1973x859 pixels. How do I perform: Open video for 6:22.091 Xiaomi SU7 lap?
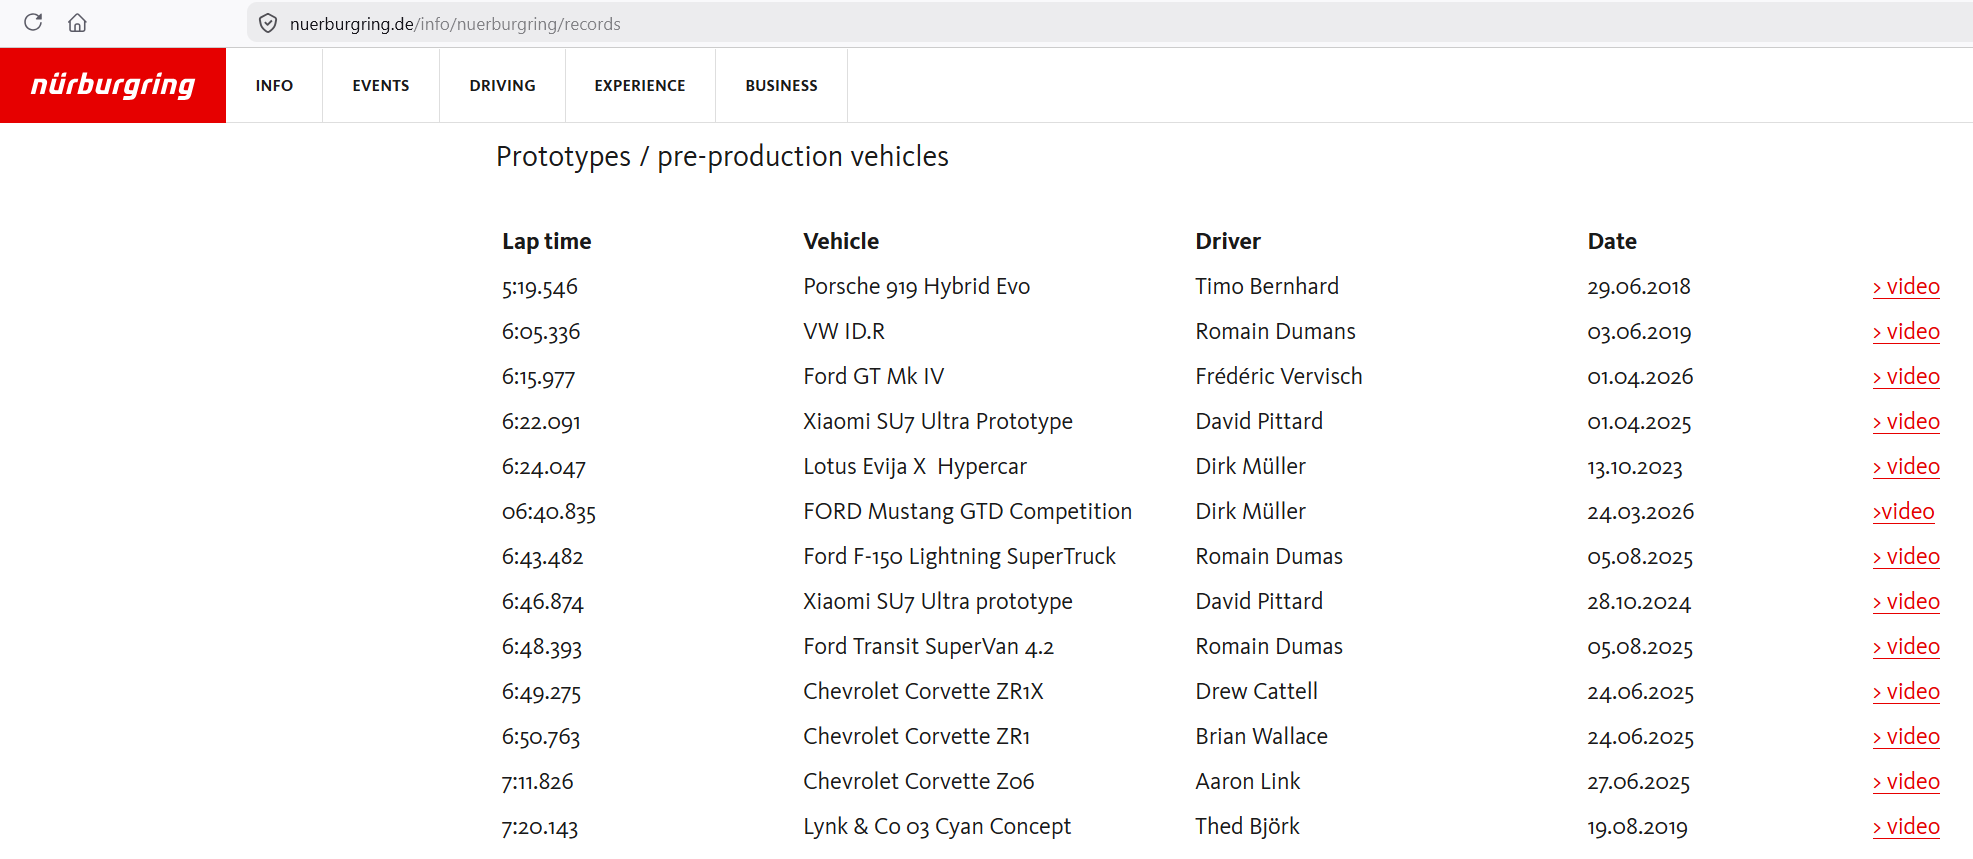[x=1906, y=422]
